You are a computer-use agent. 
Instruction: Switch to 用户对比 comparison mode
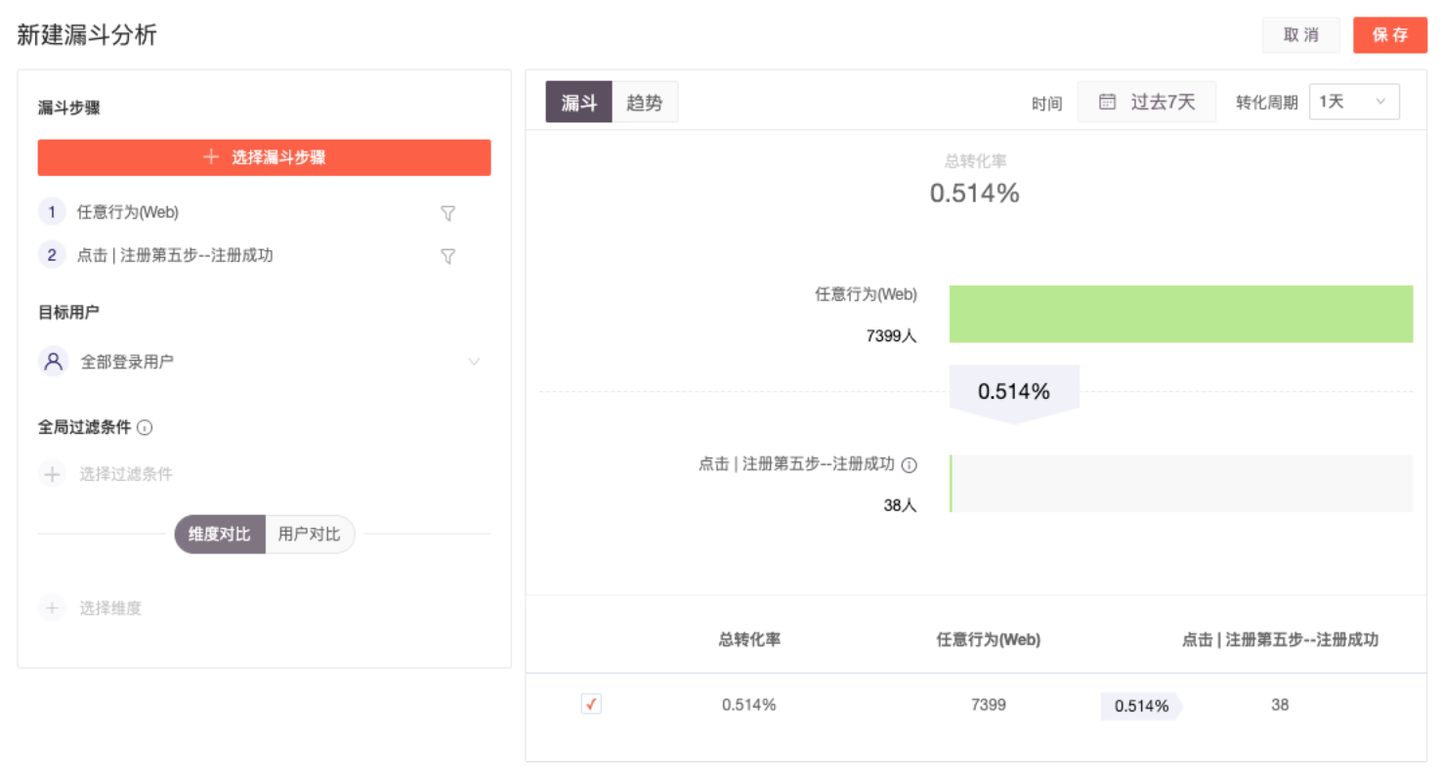[x=309, y=534]
